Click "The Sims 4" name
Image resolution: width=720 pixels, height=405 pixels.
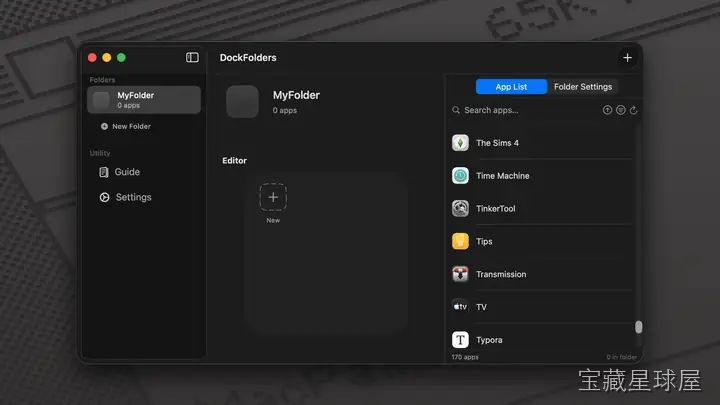click(497, 143)
